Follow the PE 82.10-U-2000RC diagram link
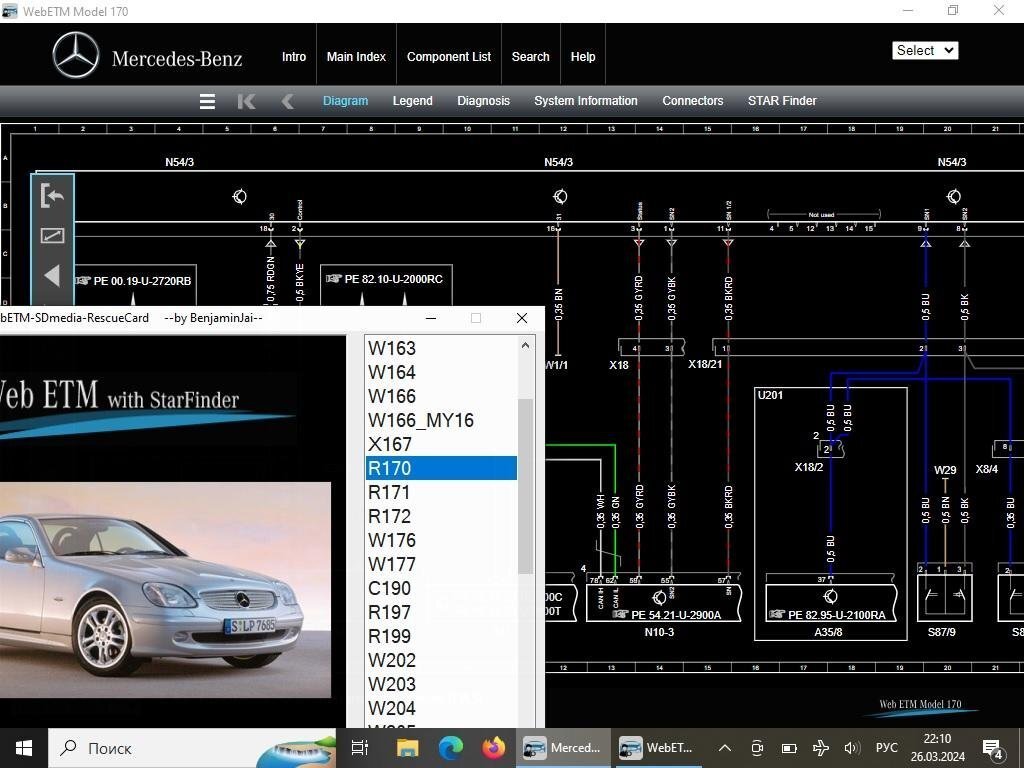The height and width of the screenshot is (768, 1024). click(392, 279)
